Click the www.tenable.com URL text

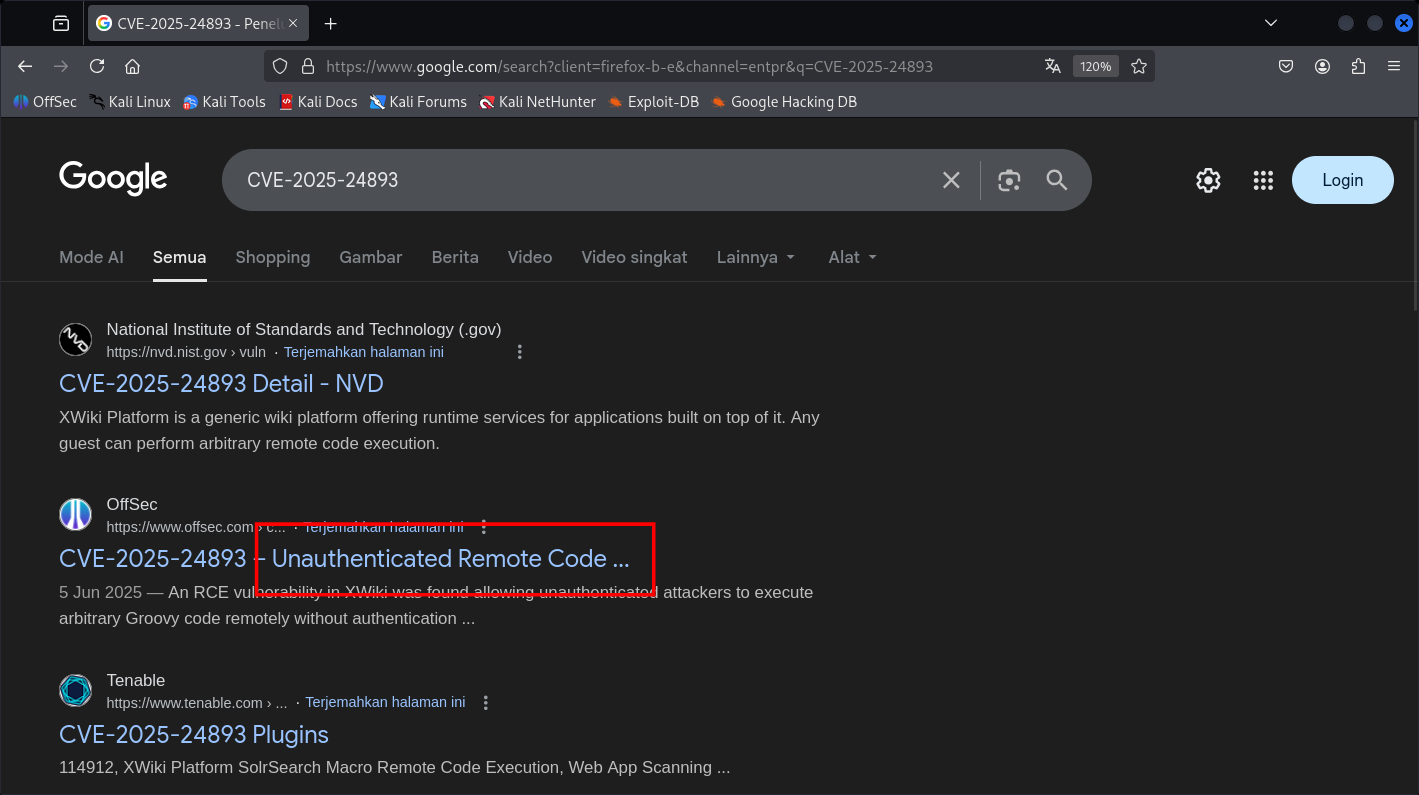coord(197,703)
